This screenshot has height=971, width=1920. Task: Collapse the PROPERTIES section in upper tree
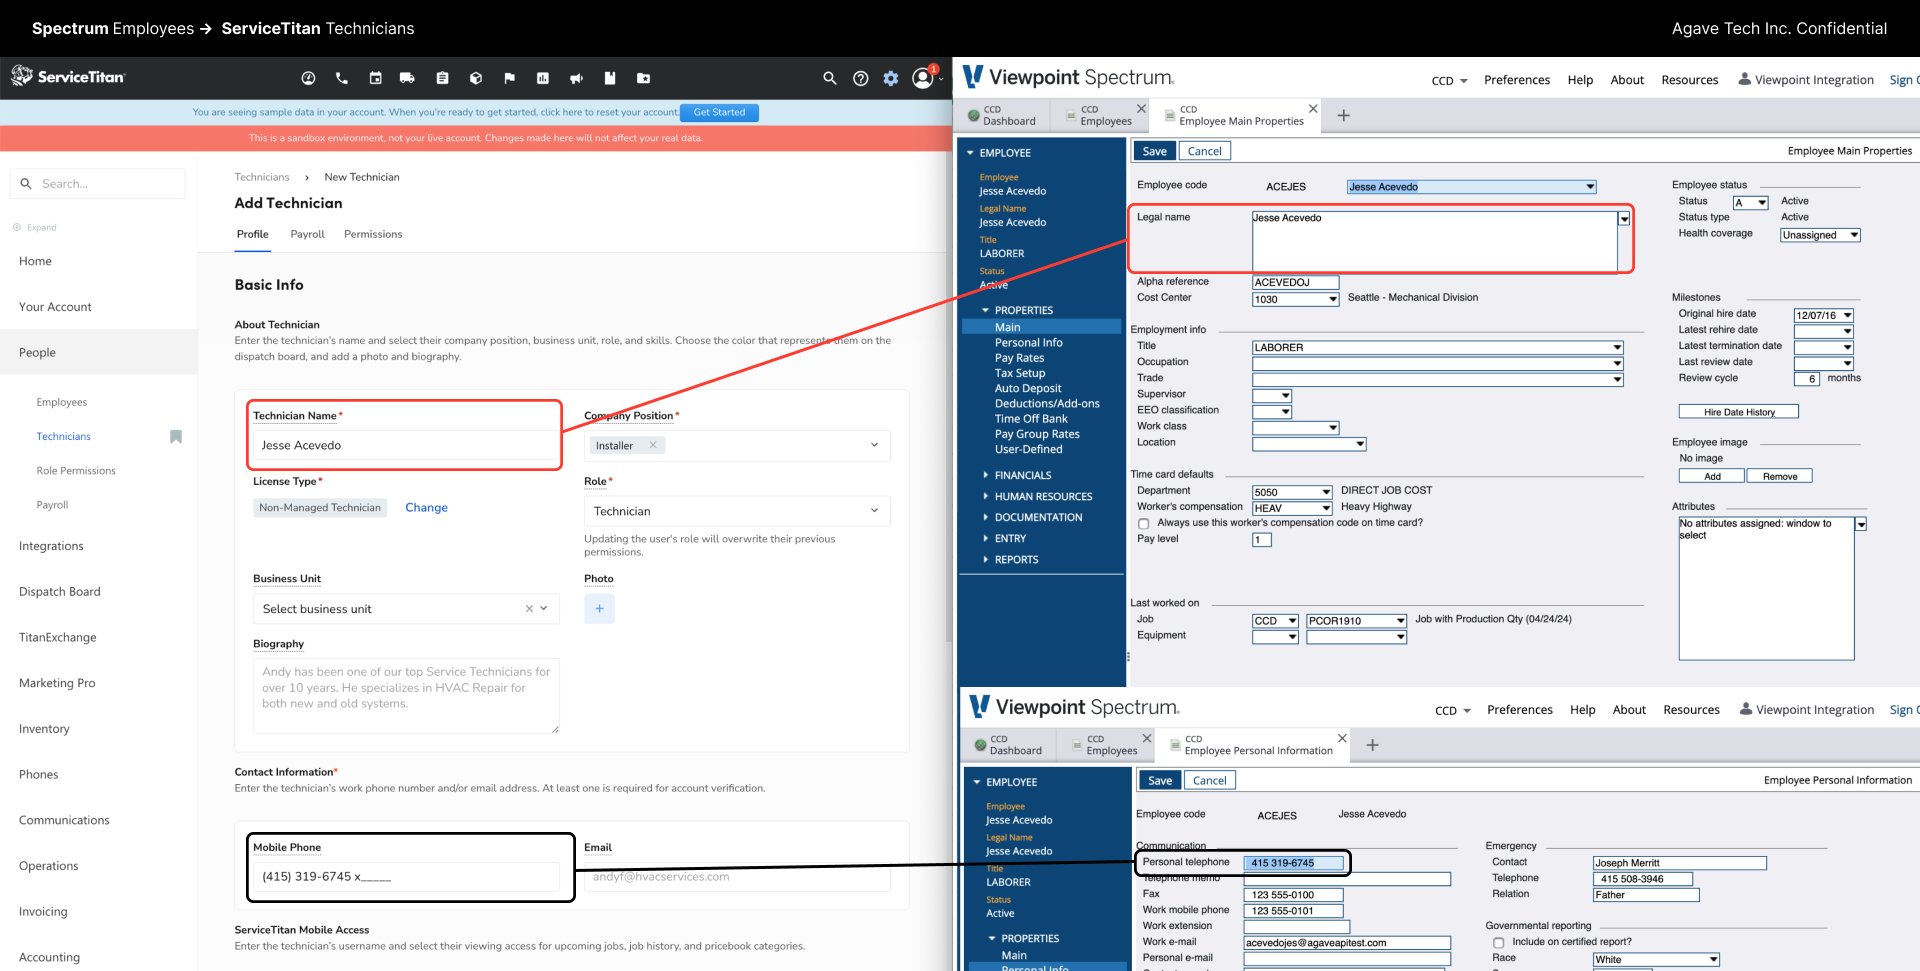click(985, 311)
